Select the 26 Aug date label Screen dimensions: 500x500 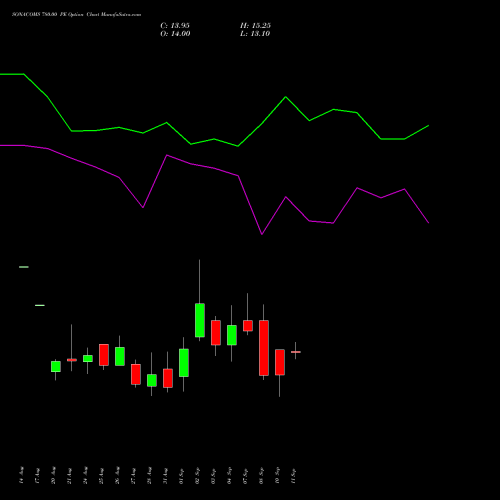118,475
